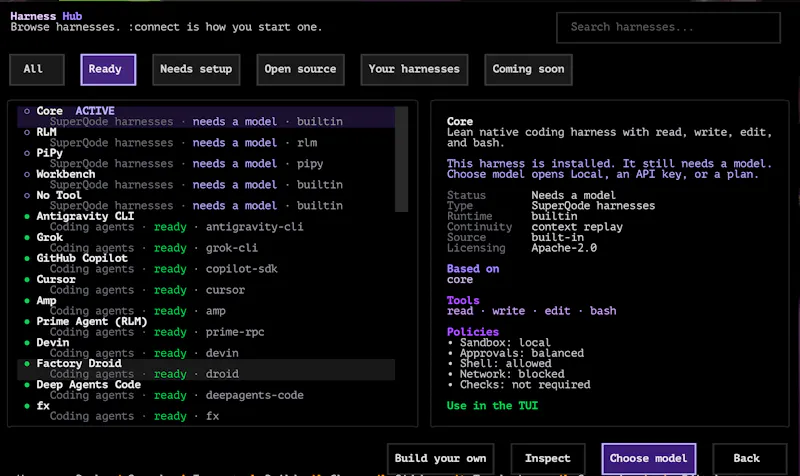Viewport: 800px width, 476px height.
Task: Select the Cursor harness row
Action: 206,284
